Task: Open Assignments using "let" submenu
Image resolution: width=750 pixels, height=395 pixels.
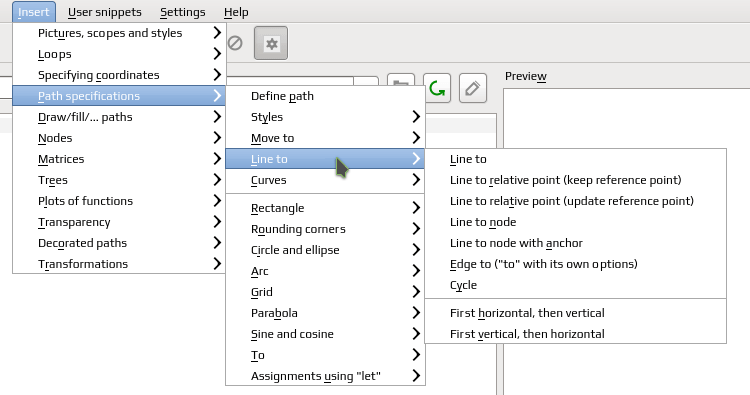Action: (325, 376)
